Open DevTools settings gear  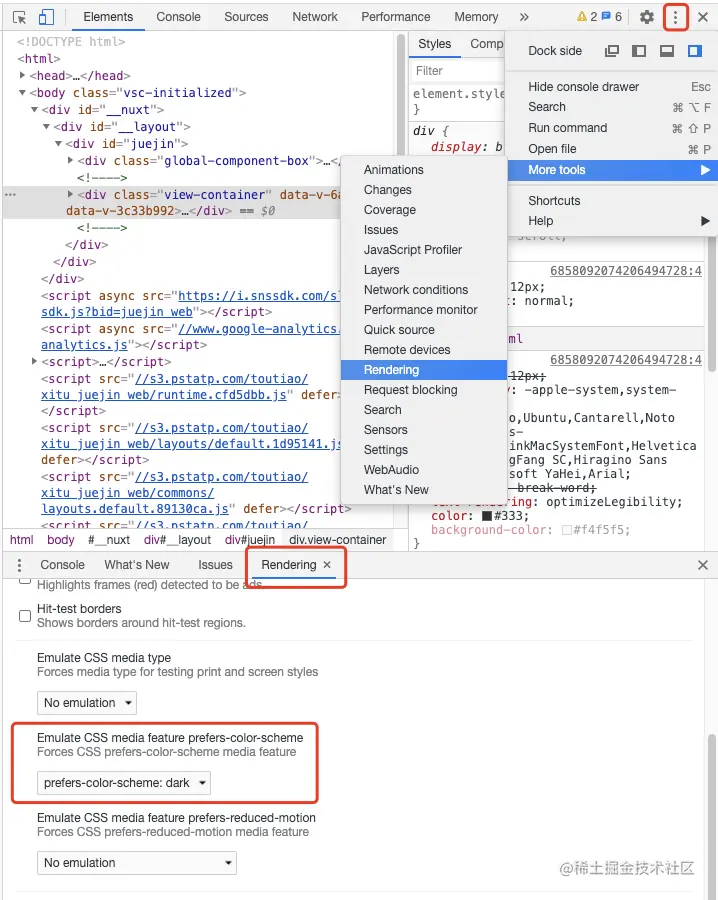tap(647, 17)
